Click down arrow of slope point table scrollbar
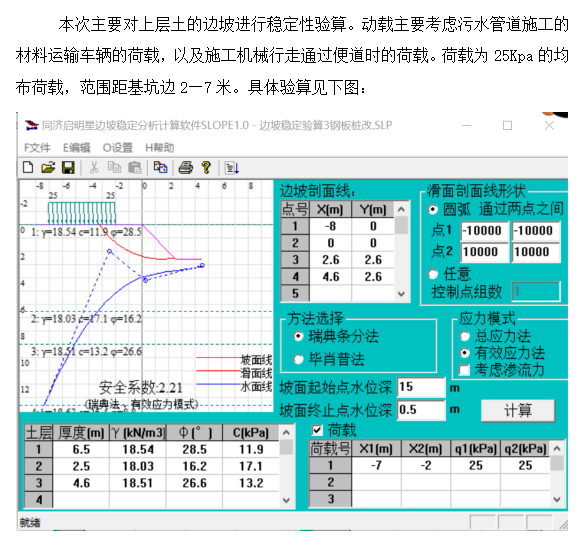The height and width of the screenshot is (540, 585). (401, 294)
